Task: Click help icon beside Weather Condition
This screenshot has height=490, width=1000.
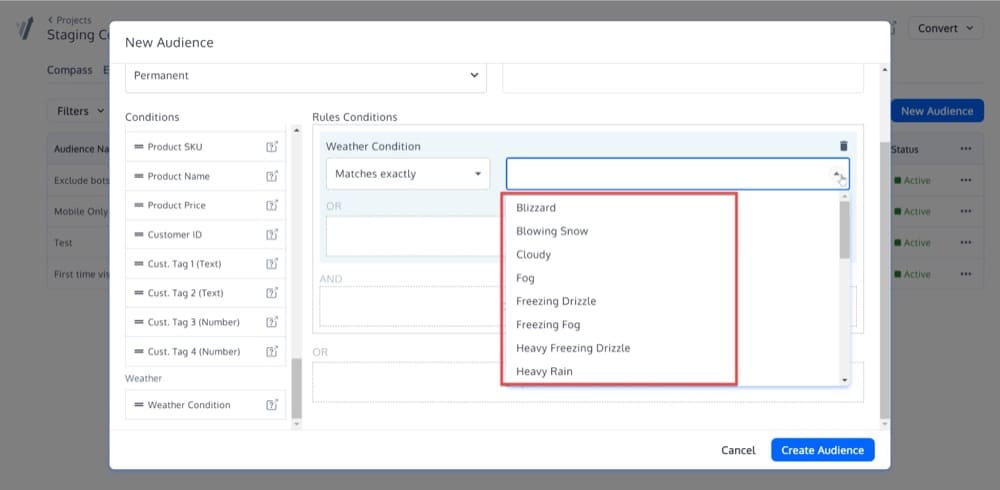Action: pyautogui.click(x=271, y=405)
